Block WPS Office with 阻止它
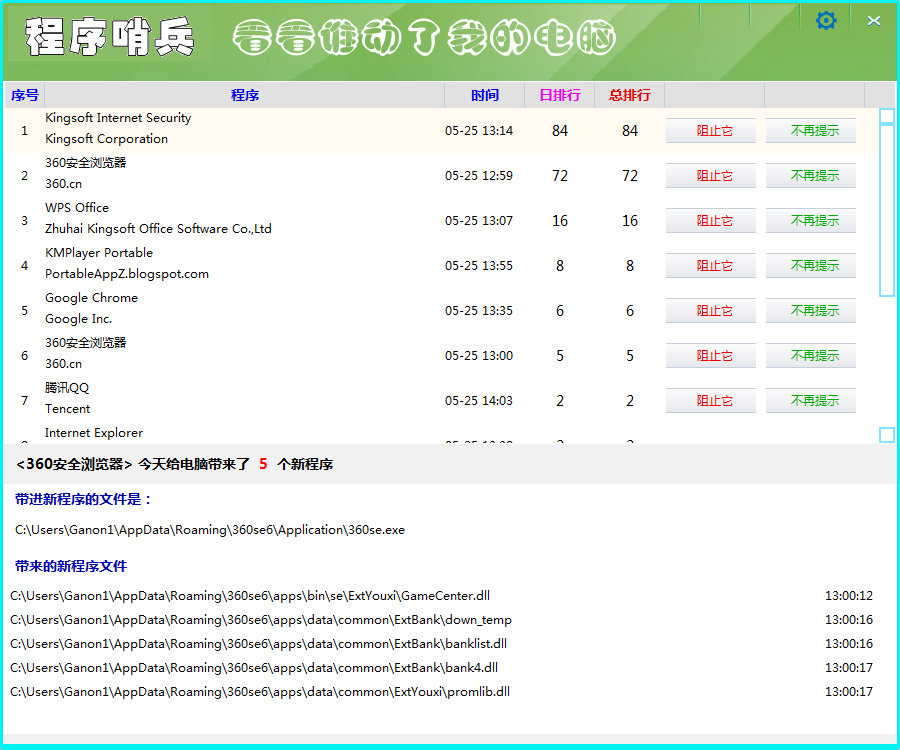This screenshot has height=750, width=900. [711, 221]
